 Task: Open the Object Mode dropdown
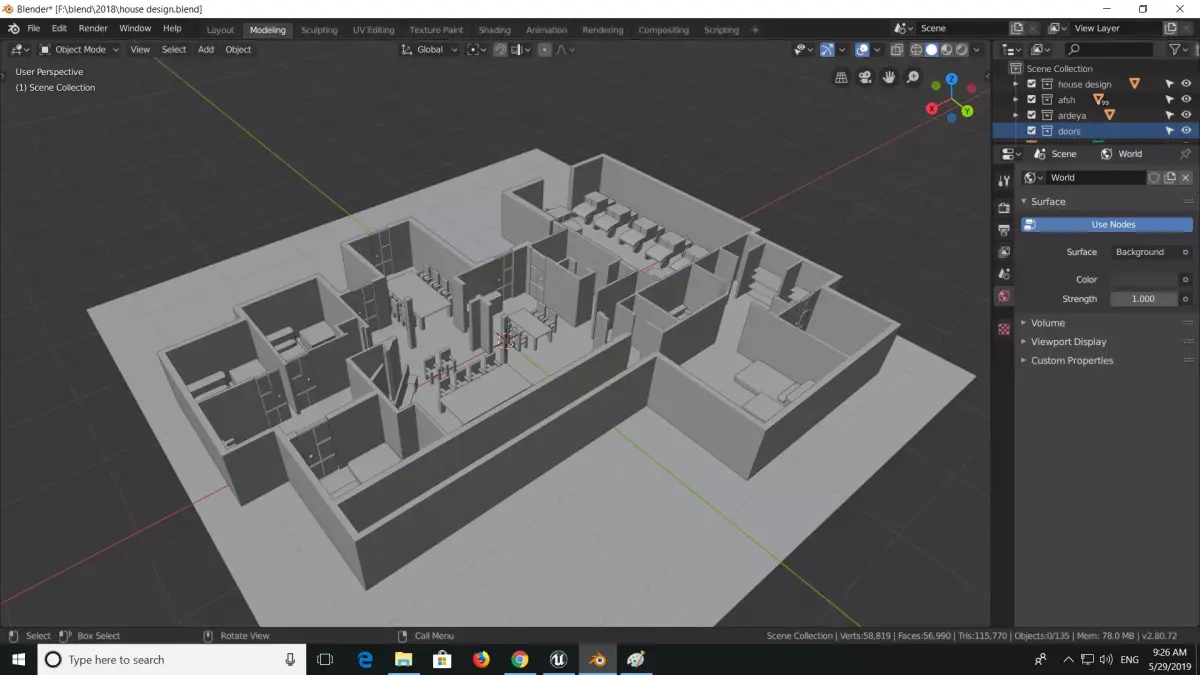point(79,49)
